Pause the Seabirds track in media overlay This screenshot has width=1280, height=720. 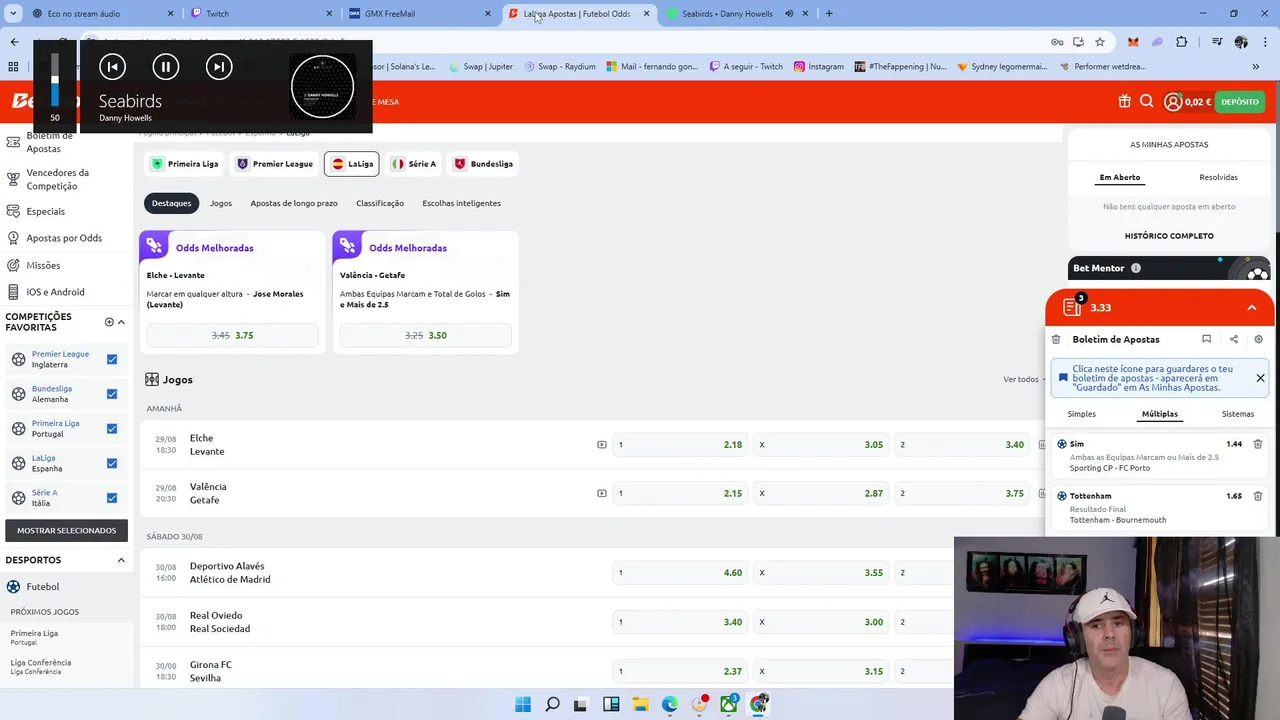pyautogui.click(x=165, y=67)
